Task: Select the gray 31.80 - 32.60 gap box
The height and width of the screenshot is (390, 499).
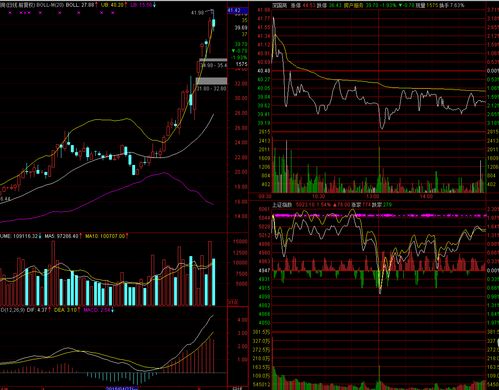Action: pyautogui.click(x=212, y=81)
